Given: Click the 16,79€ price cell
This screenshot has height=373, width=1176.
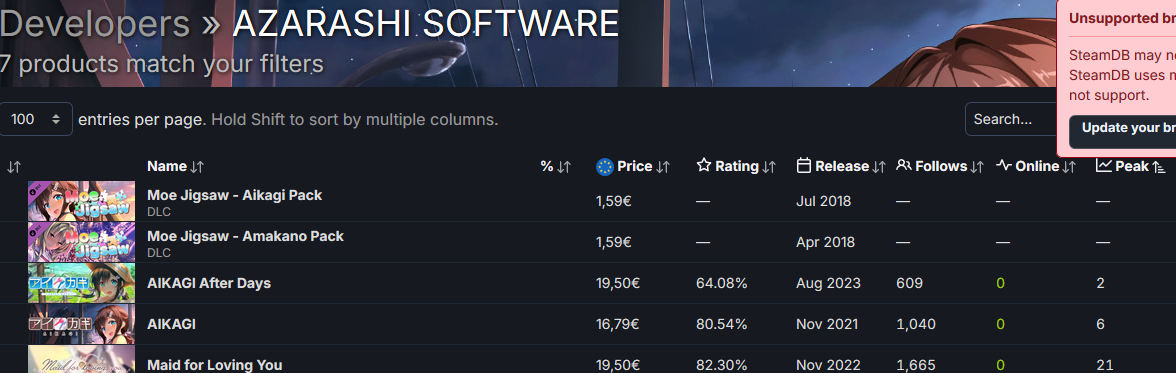Looking at the screenshot, I should coord(617,324).
